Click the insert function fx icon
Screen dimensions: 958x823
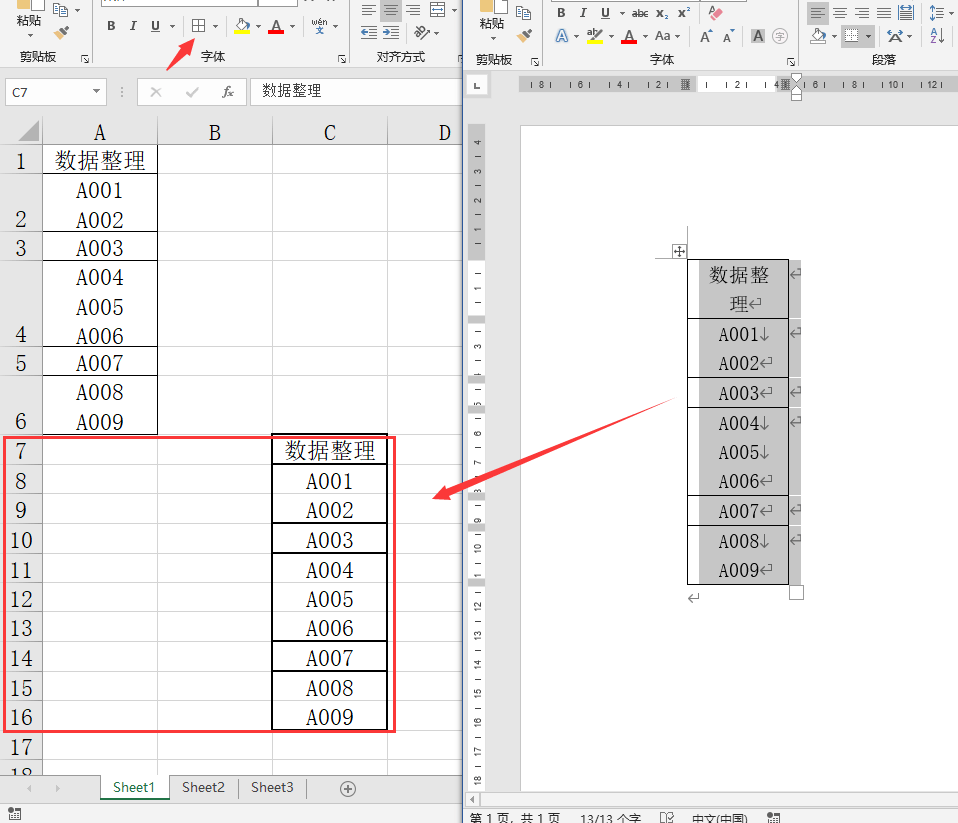228,92
